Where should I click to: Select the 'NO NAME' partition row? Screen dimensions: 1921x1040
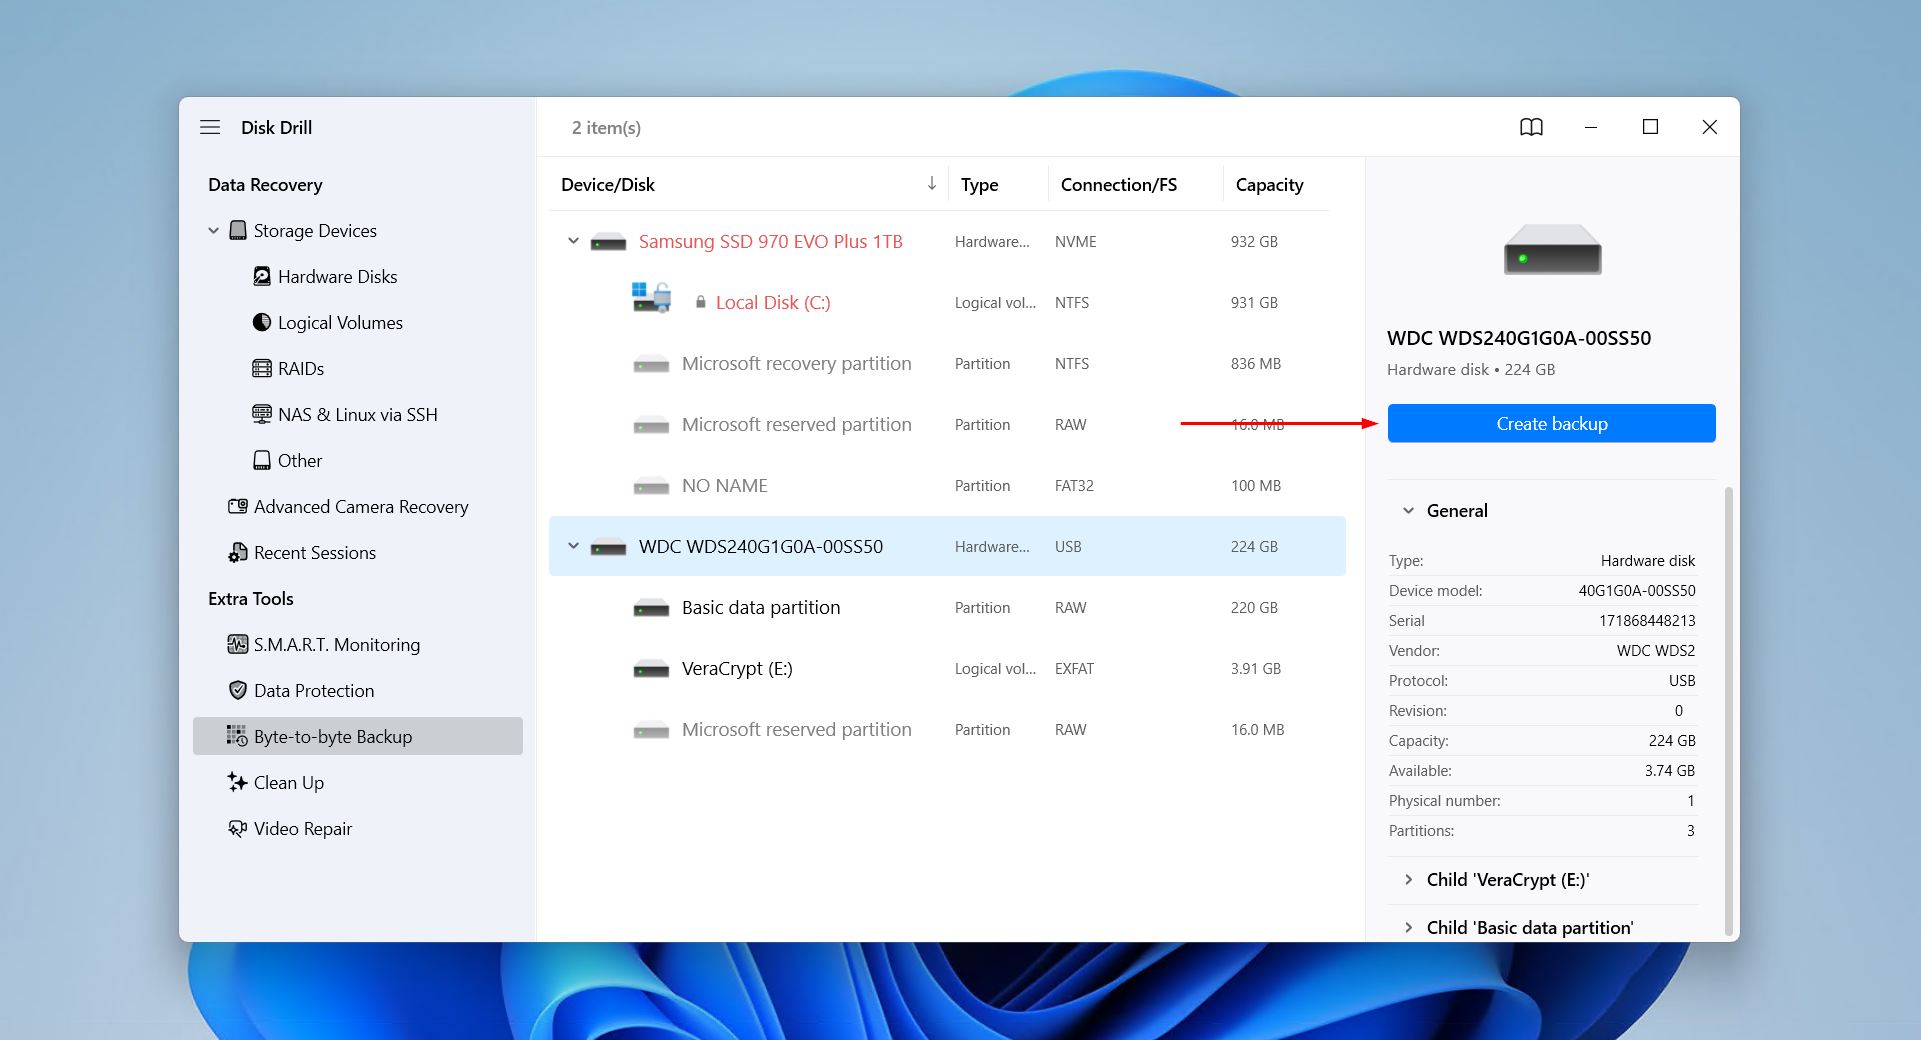tap(947, 485)
